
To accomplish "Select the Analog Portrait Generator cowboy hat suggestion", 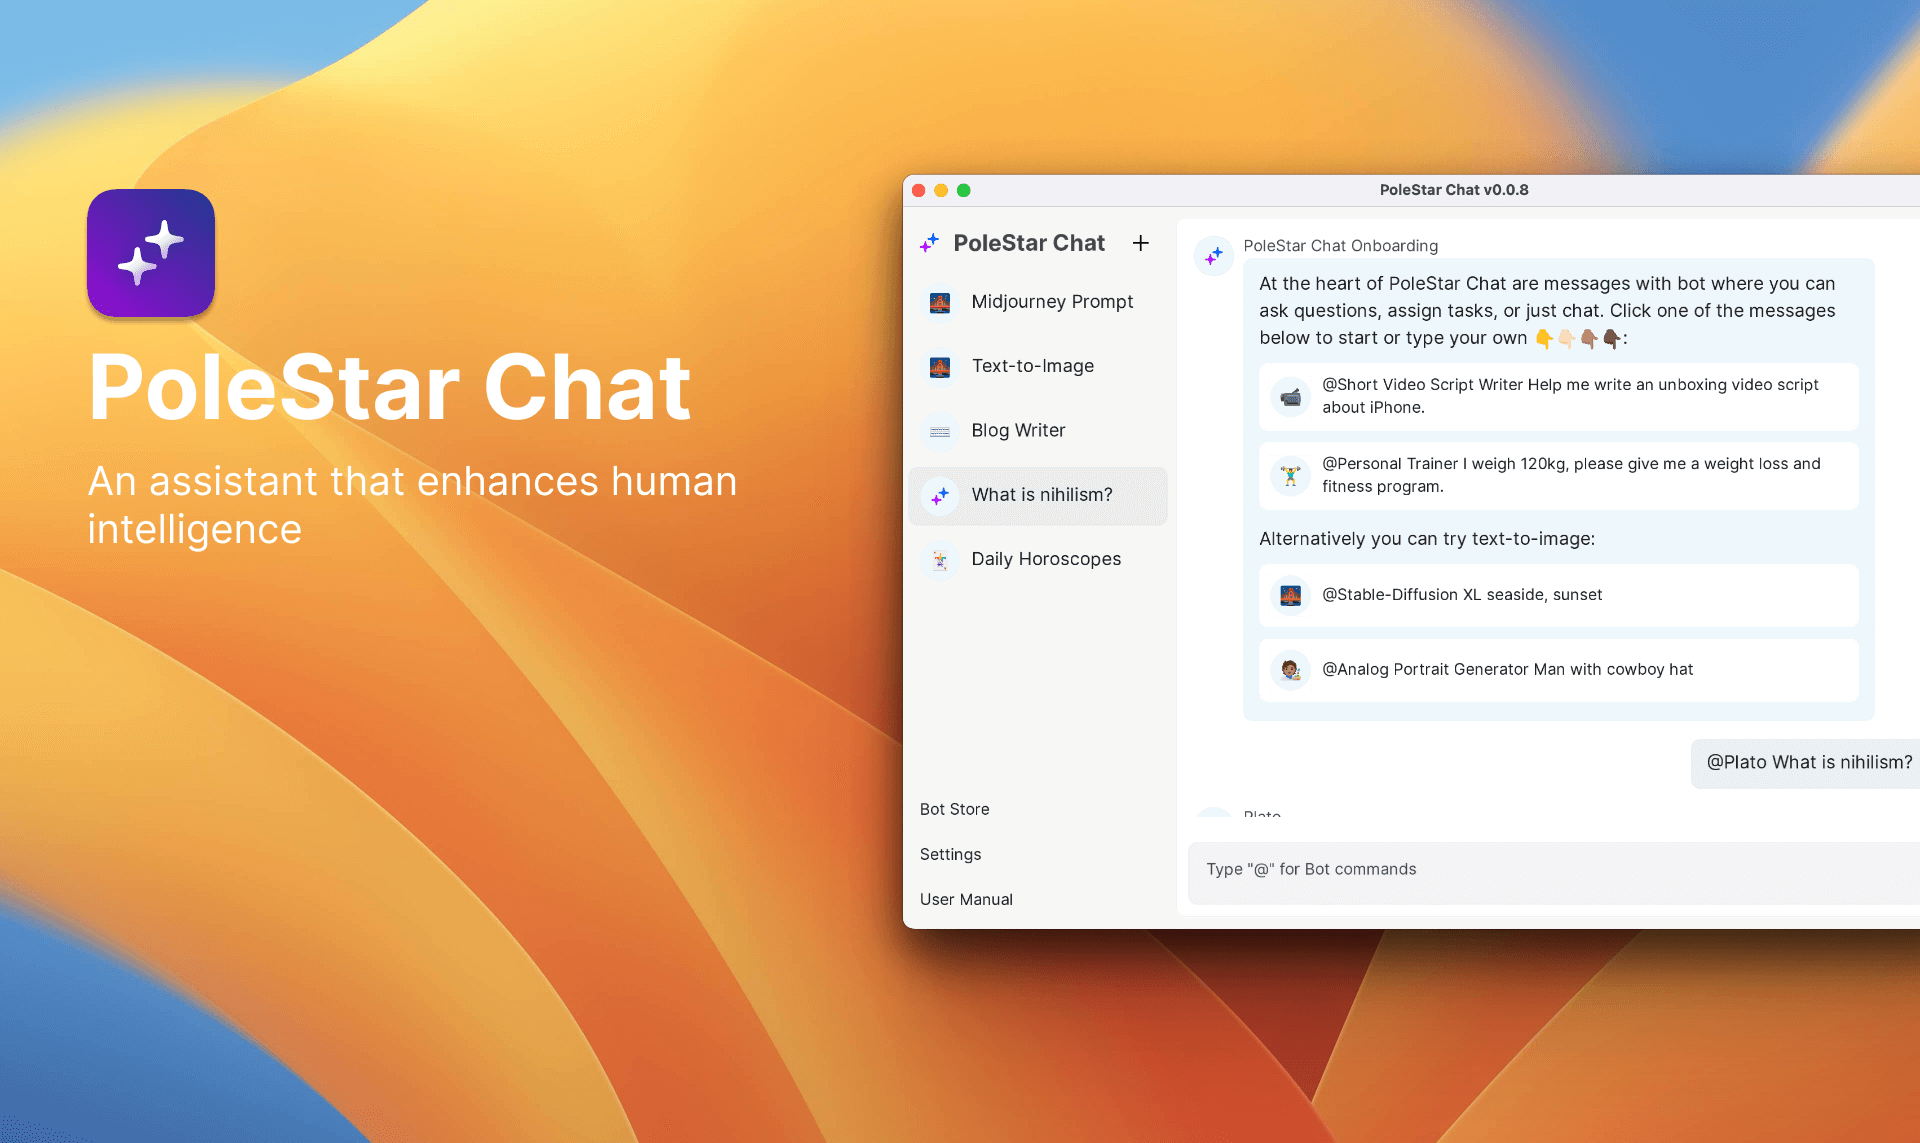I will (x=1558, y=670).
